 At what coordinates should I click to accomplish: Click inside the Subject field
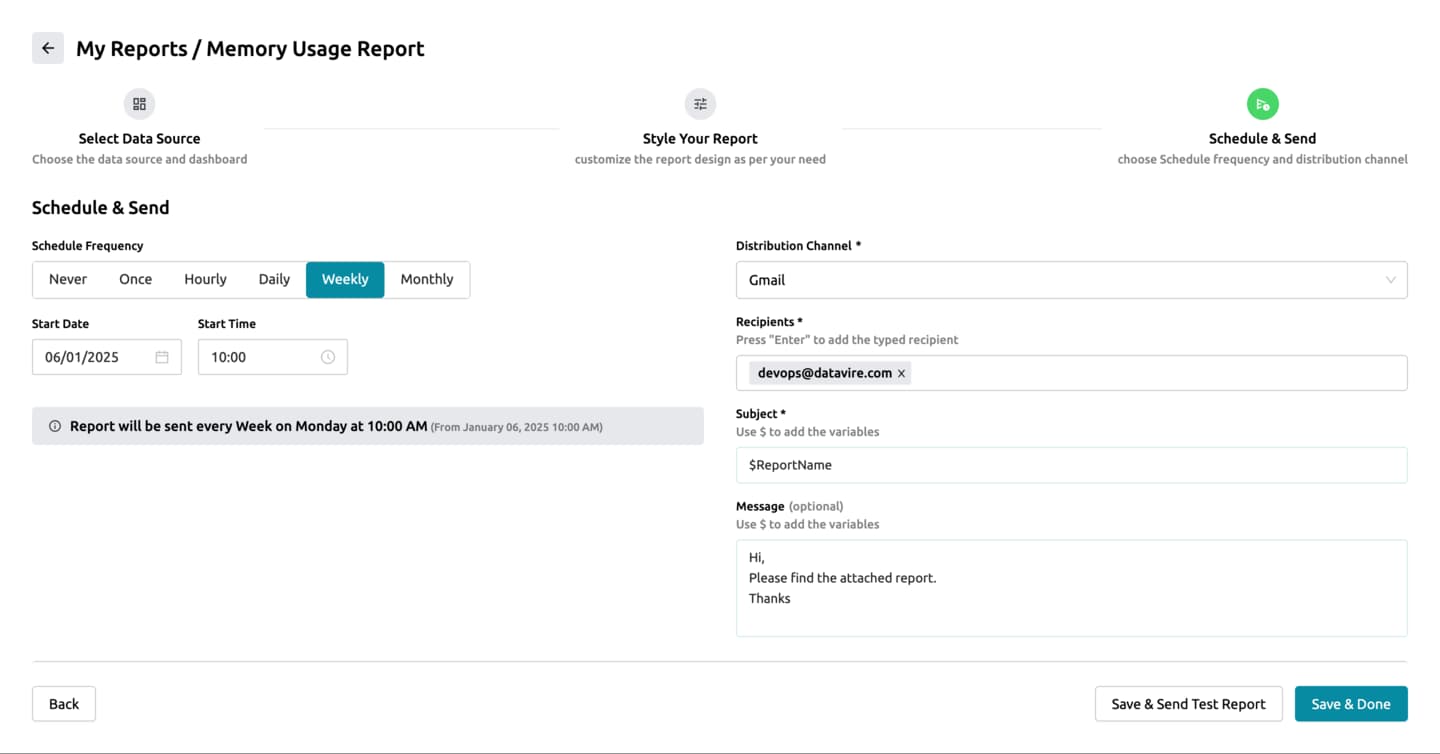(x=1070, y=464)
